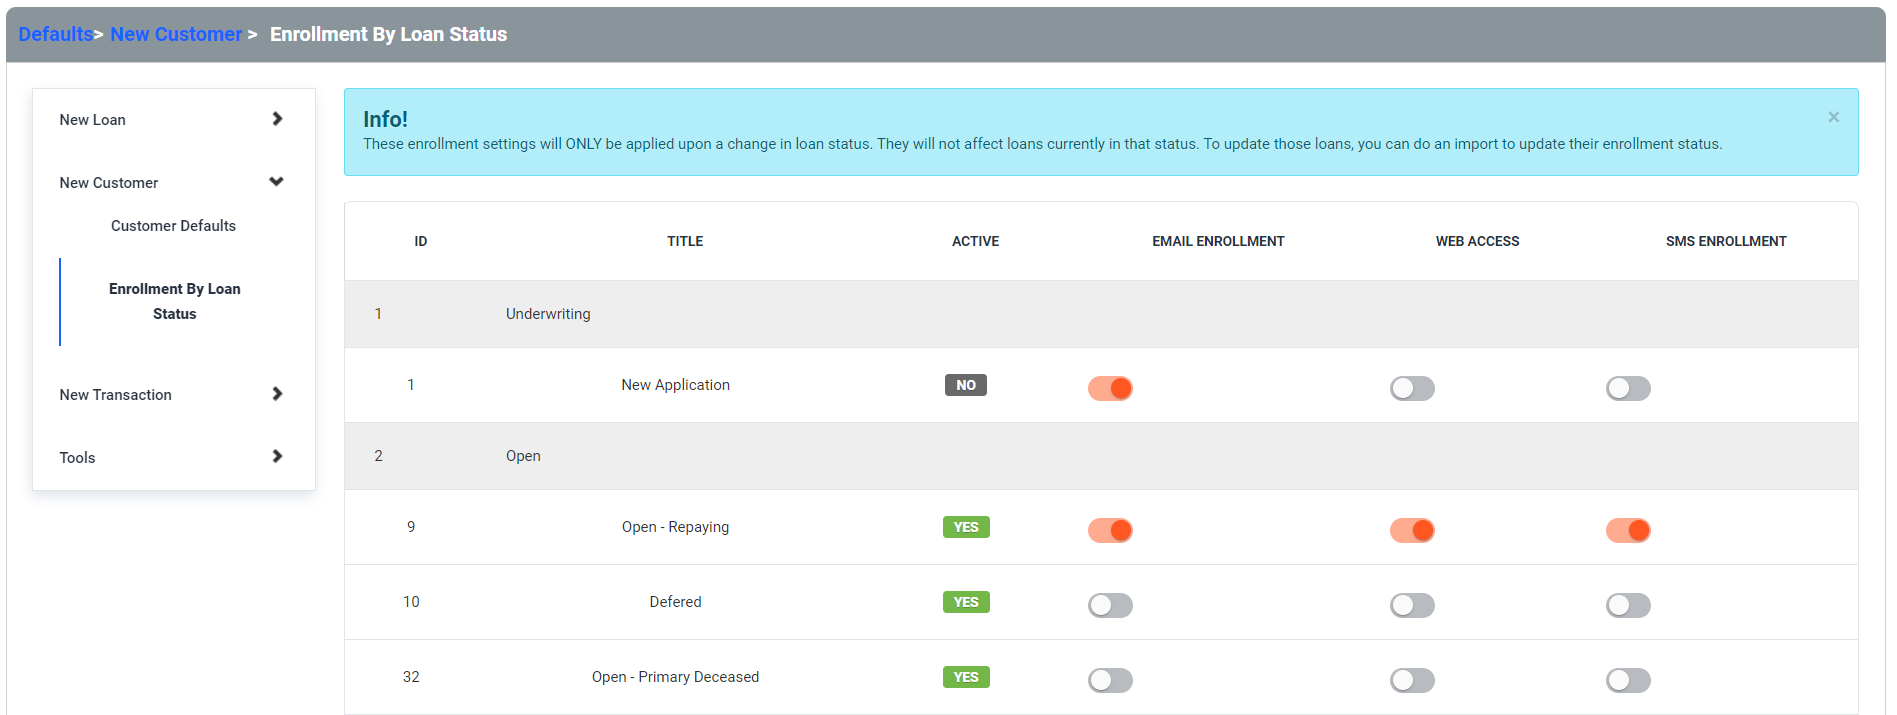This screenshot has width=1897, height=715.
Task: Expand the Tools menu arrow
Action: [277, 456]
